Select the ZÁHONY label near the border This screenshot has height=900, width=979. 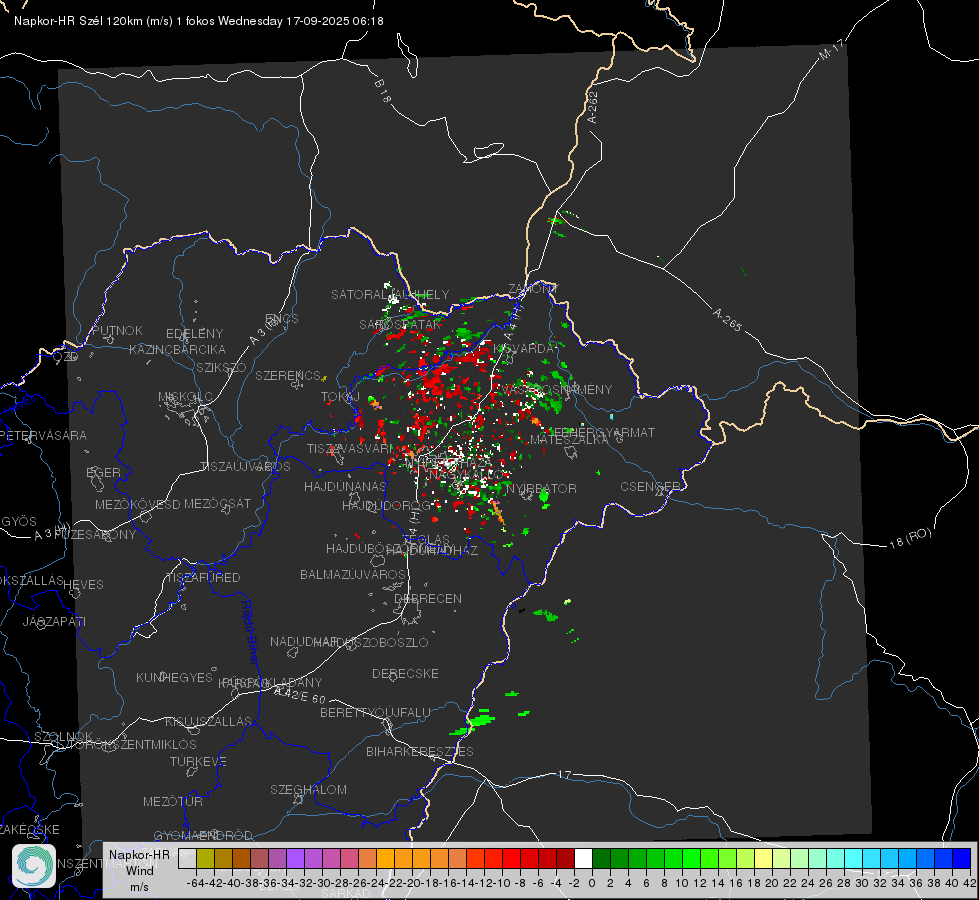533,289
